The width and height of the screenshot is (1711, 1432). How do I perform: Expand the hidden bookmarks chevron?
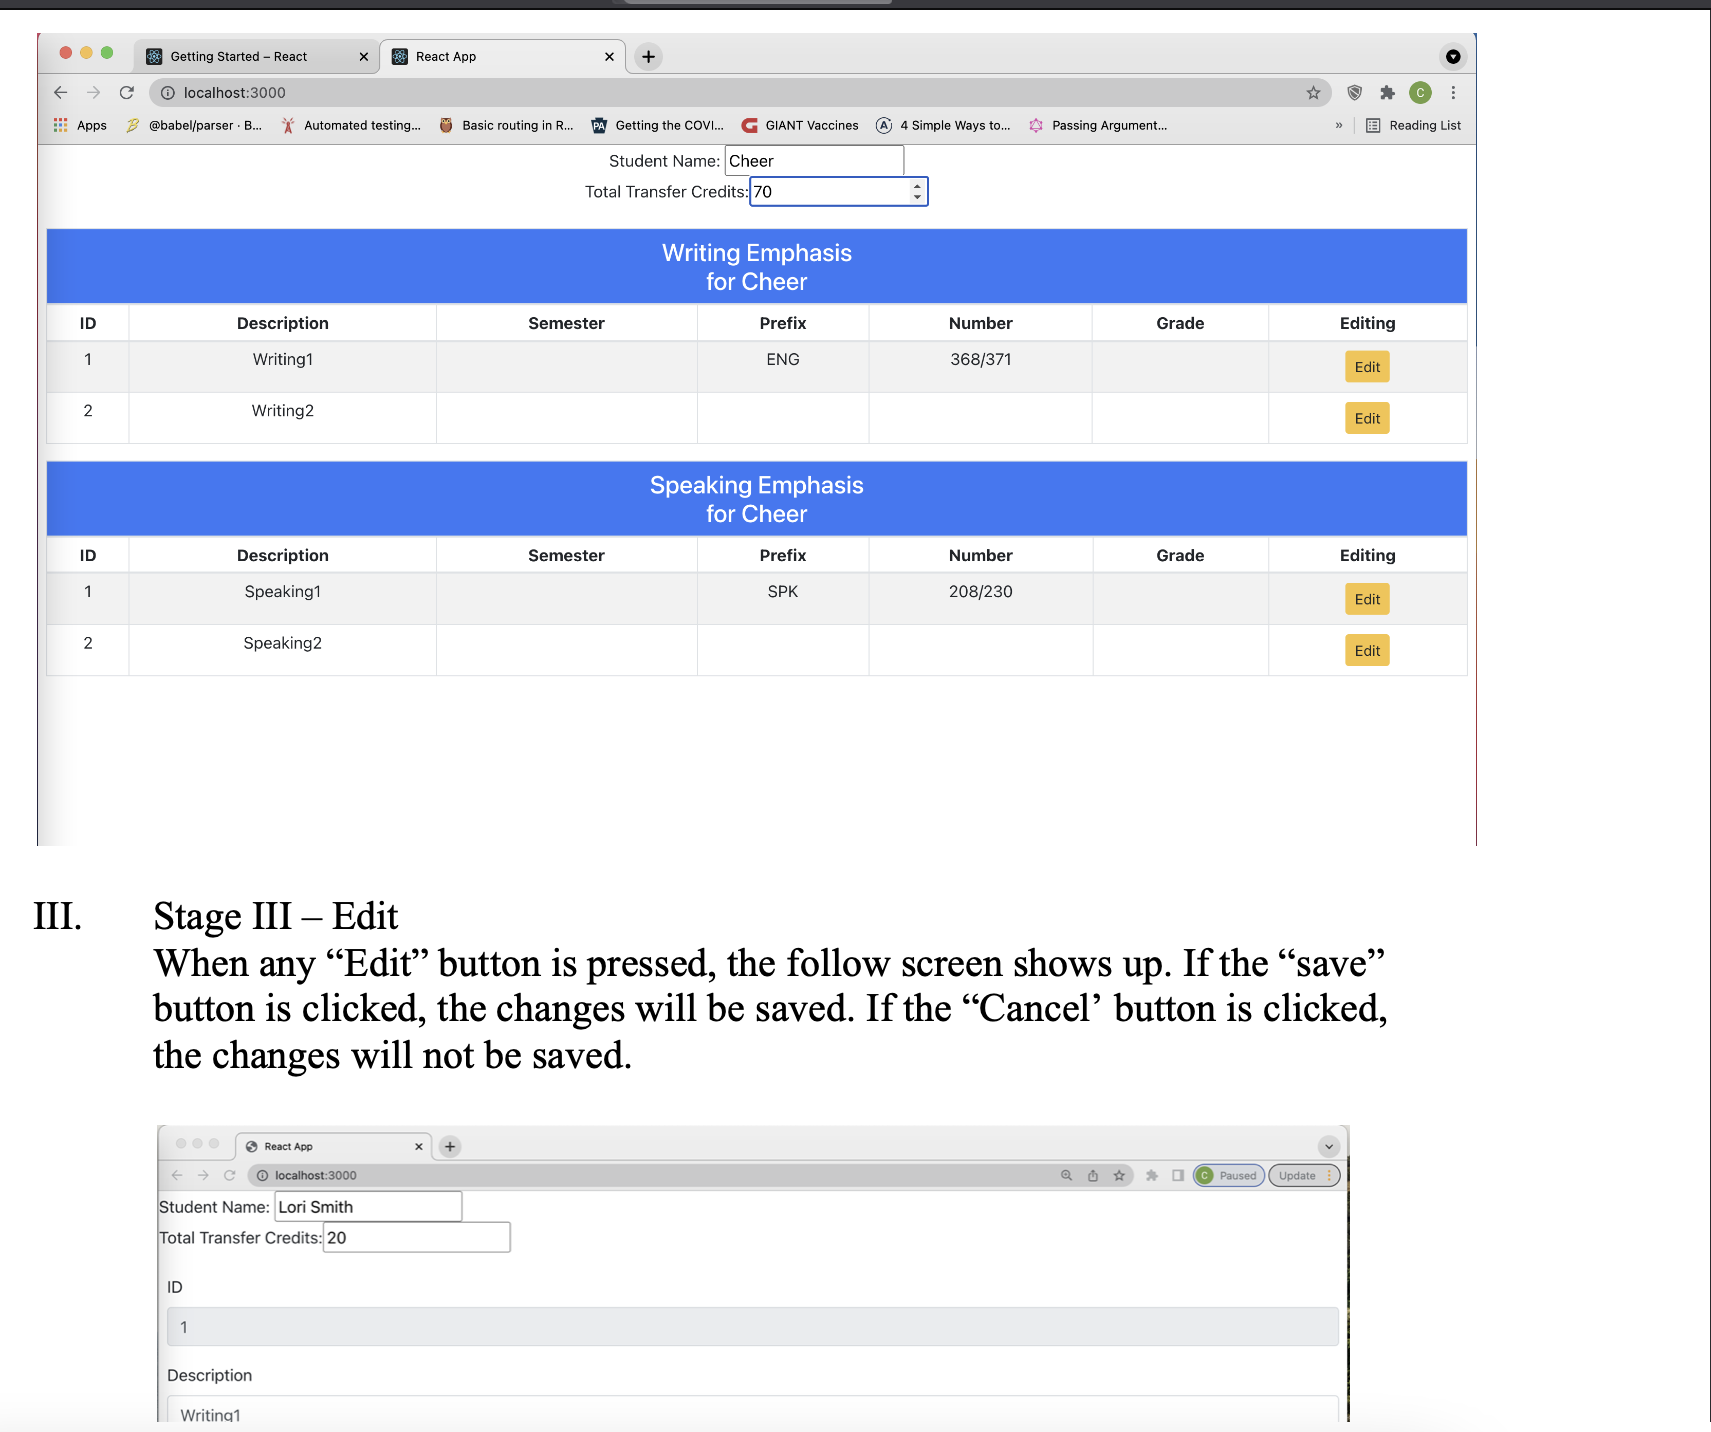(x=1338, y=125)
